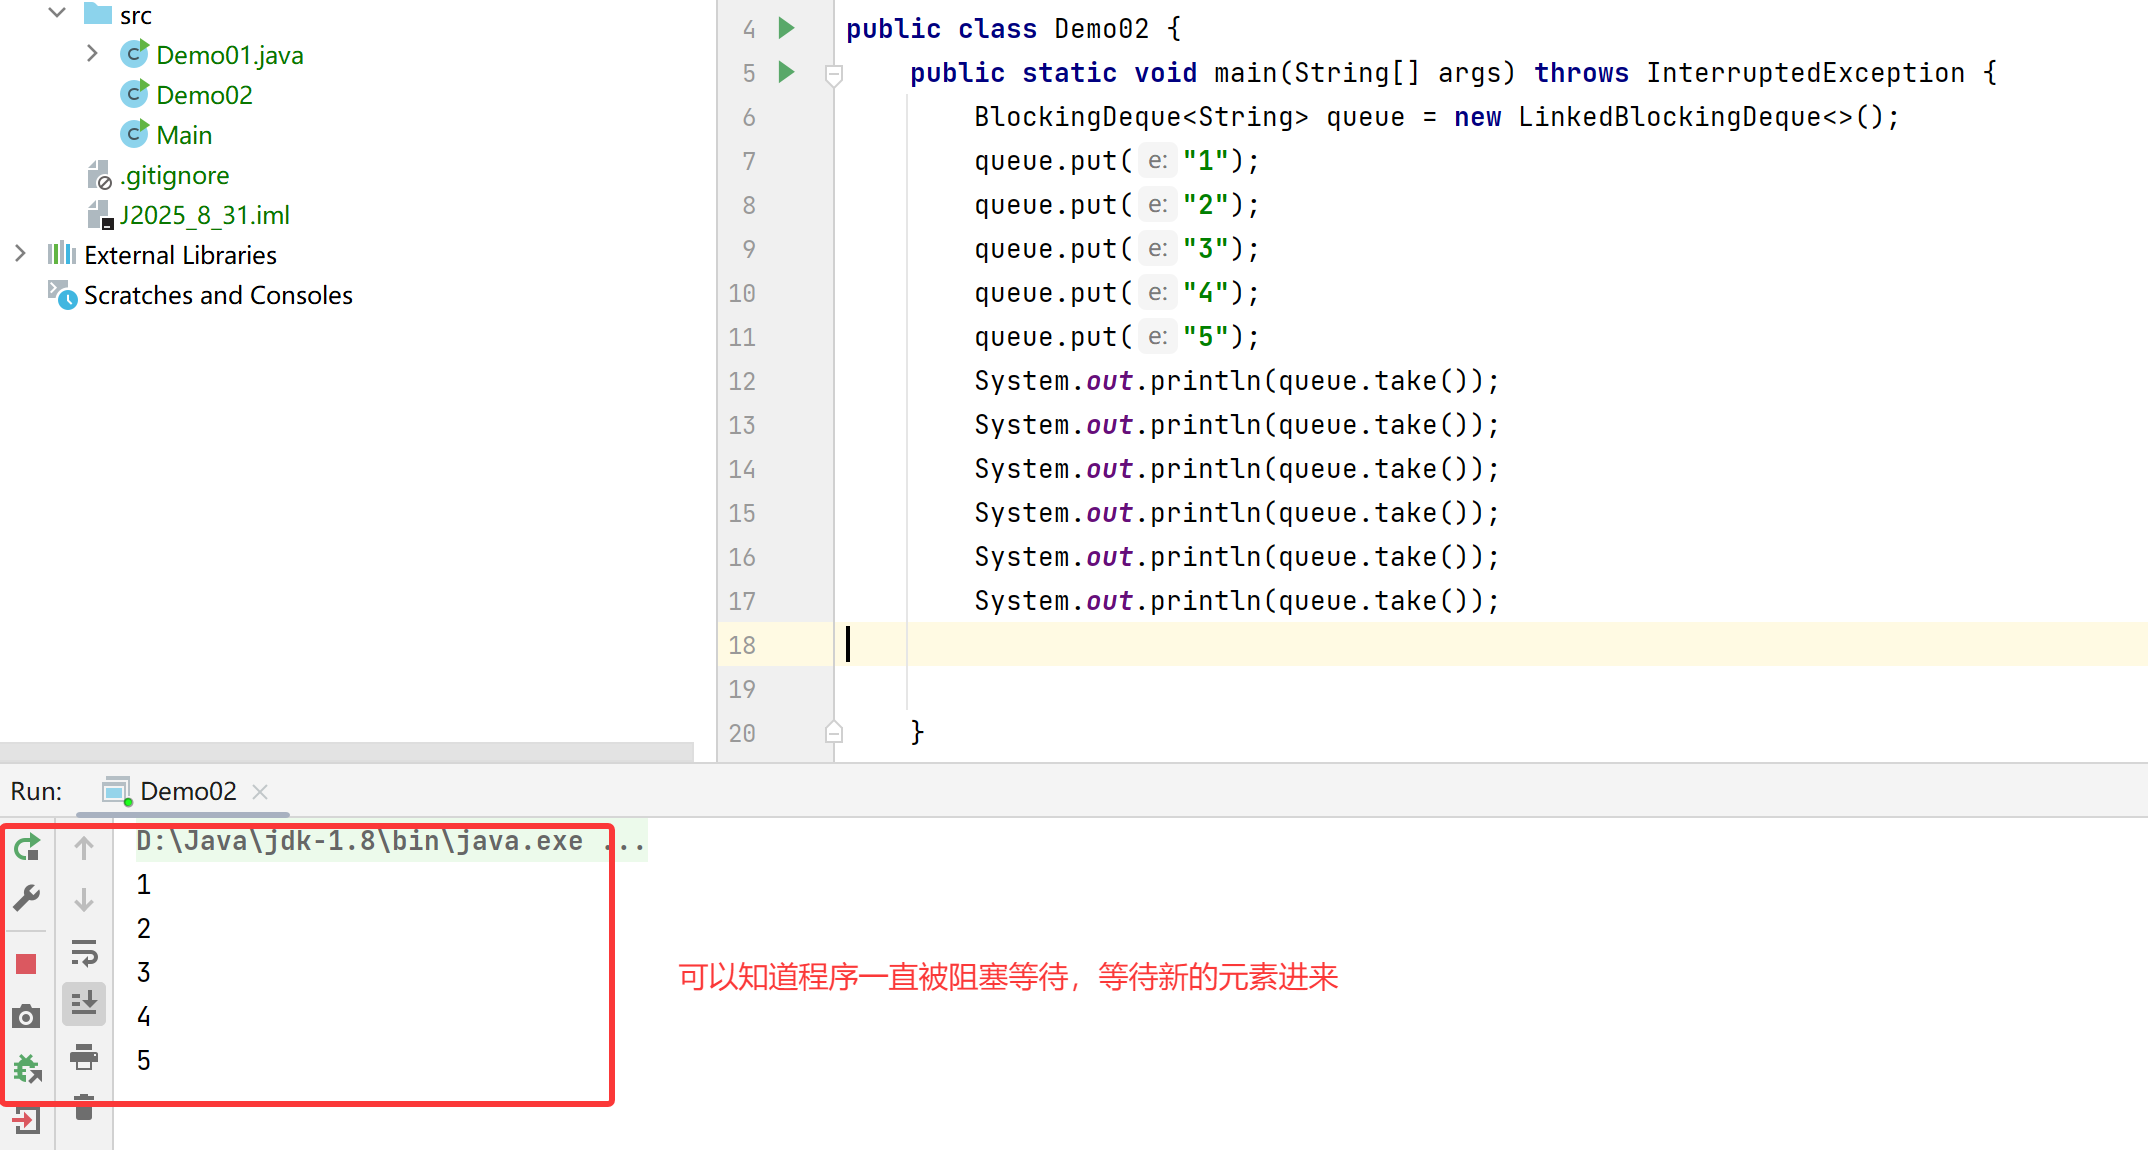Screen dimensions: 2148x1150
Task: Click the up arrow in console toolbar
Action: tap(84, 848)
